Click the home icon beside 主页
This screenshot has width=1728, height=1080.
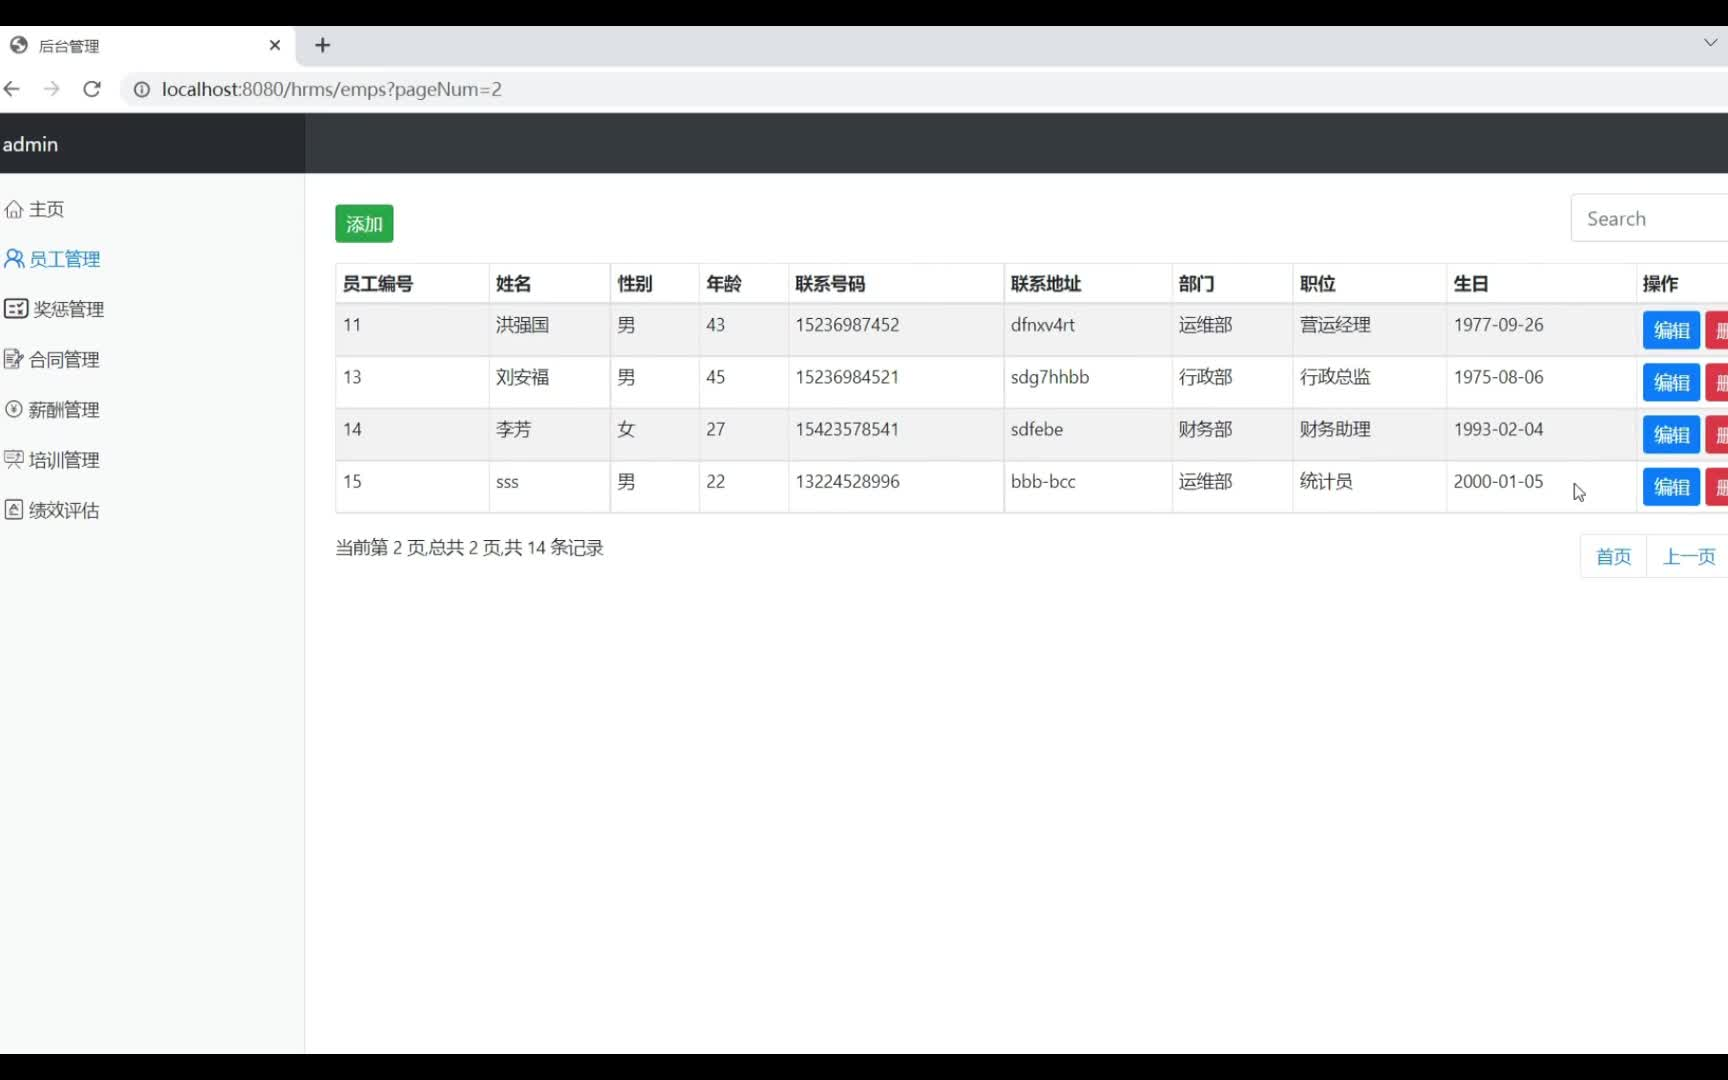tap(14, 209)
